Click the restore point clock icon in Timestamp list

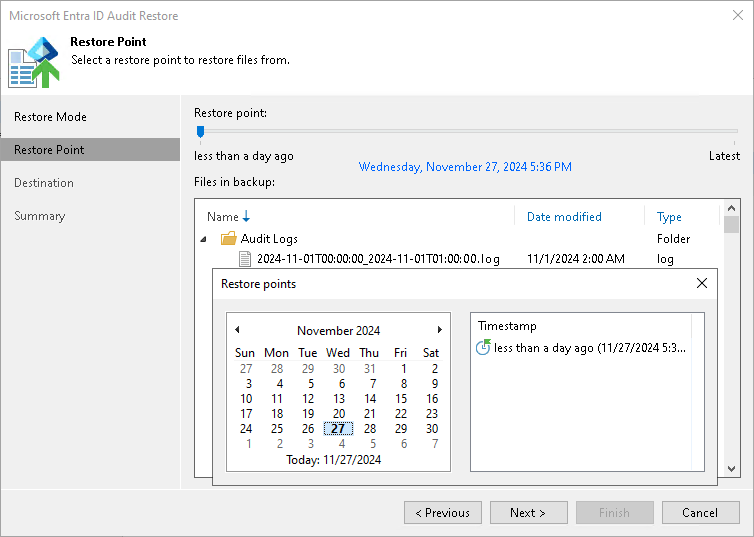pyautogui.click(x=483, y=347)
